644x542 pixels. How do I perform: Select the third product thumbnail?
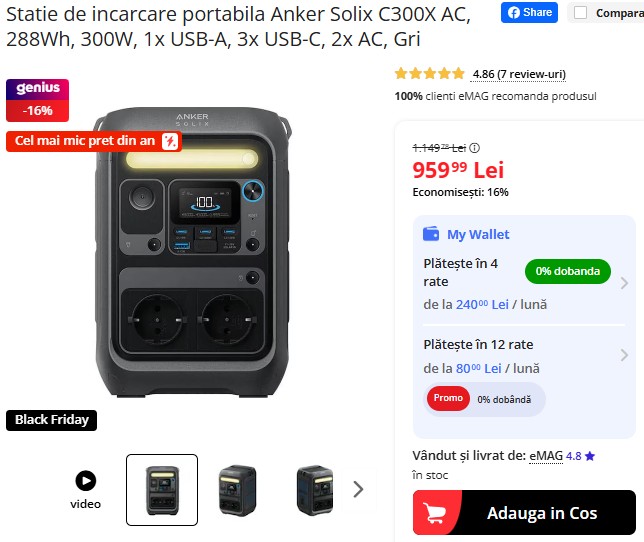[x=315, y=490]
